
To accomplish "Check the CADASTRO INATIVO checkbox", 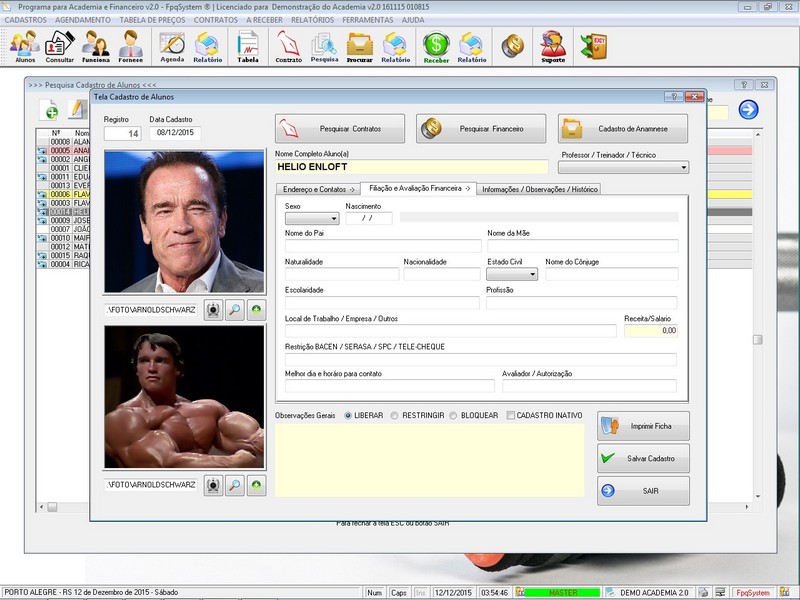I will coord(511,415).
